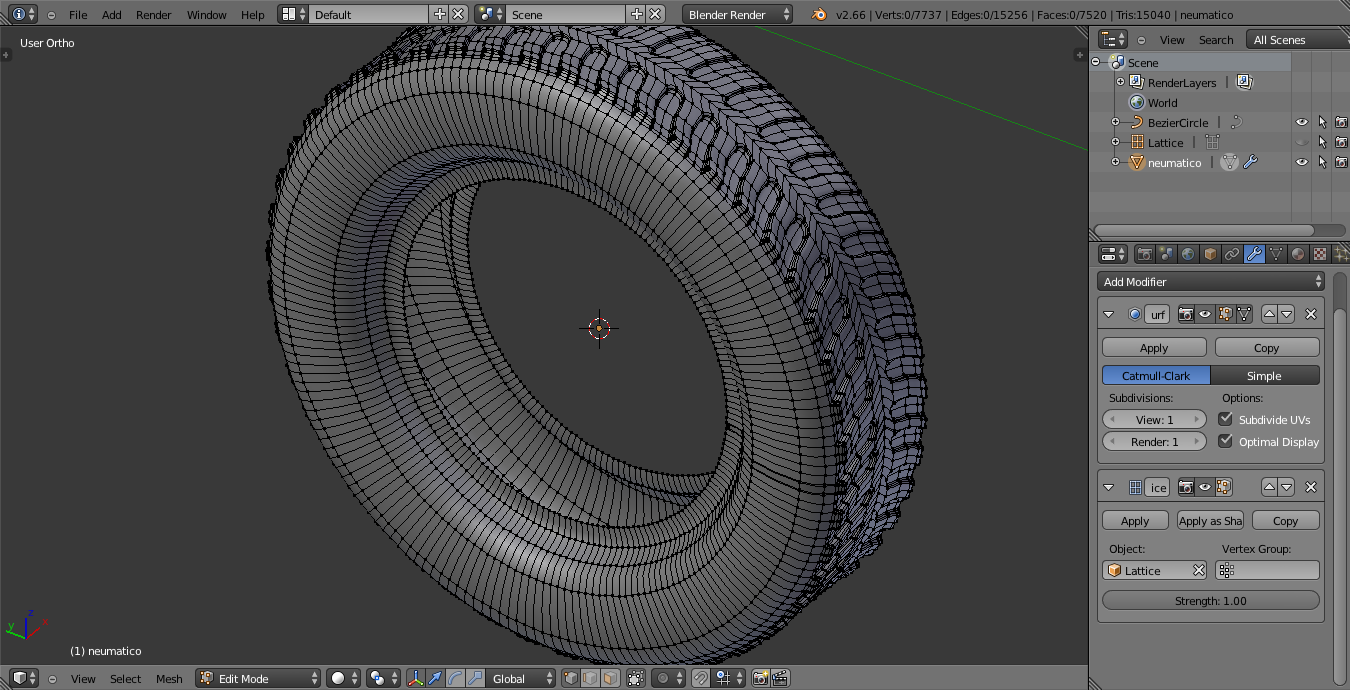The image size is (1350, 690).
Task: Remove the Lattice modifier
Action: point(1311,487)
